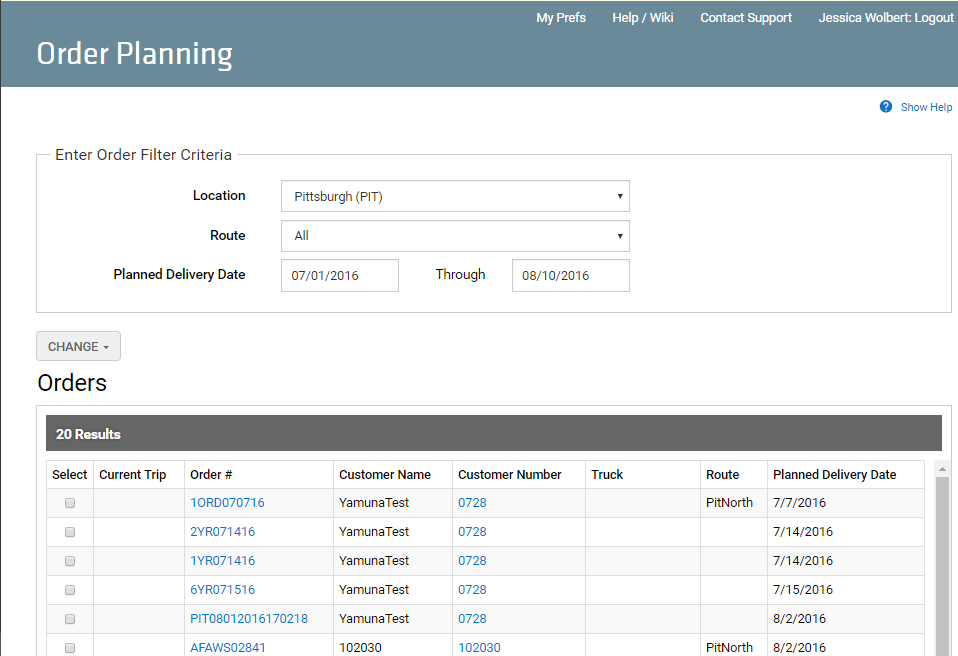This screenshot has height=656, width=958.
Task: Click the Truck column header
Action: 643,475
